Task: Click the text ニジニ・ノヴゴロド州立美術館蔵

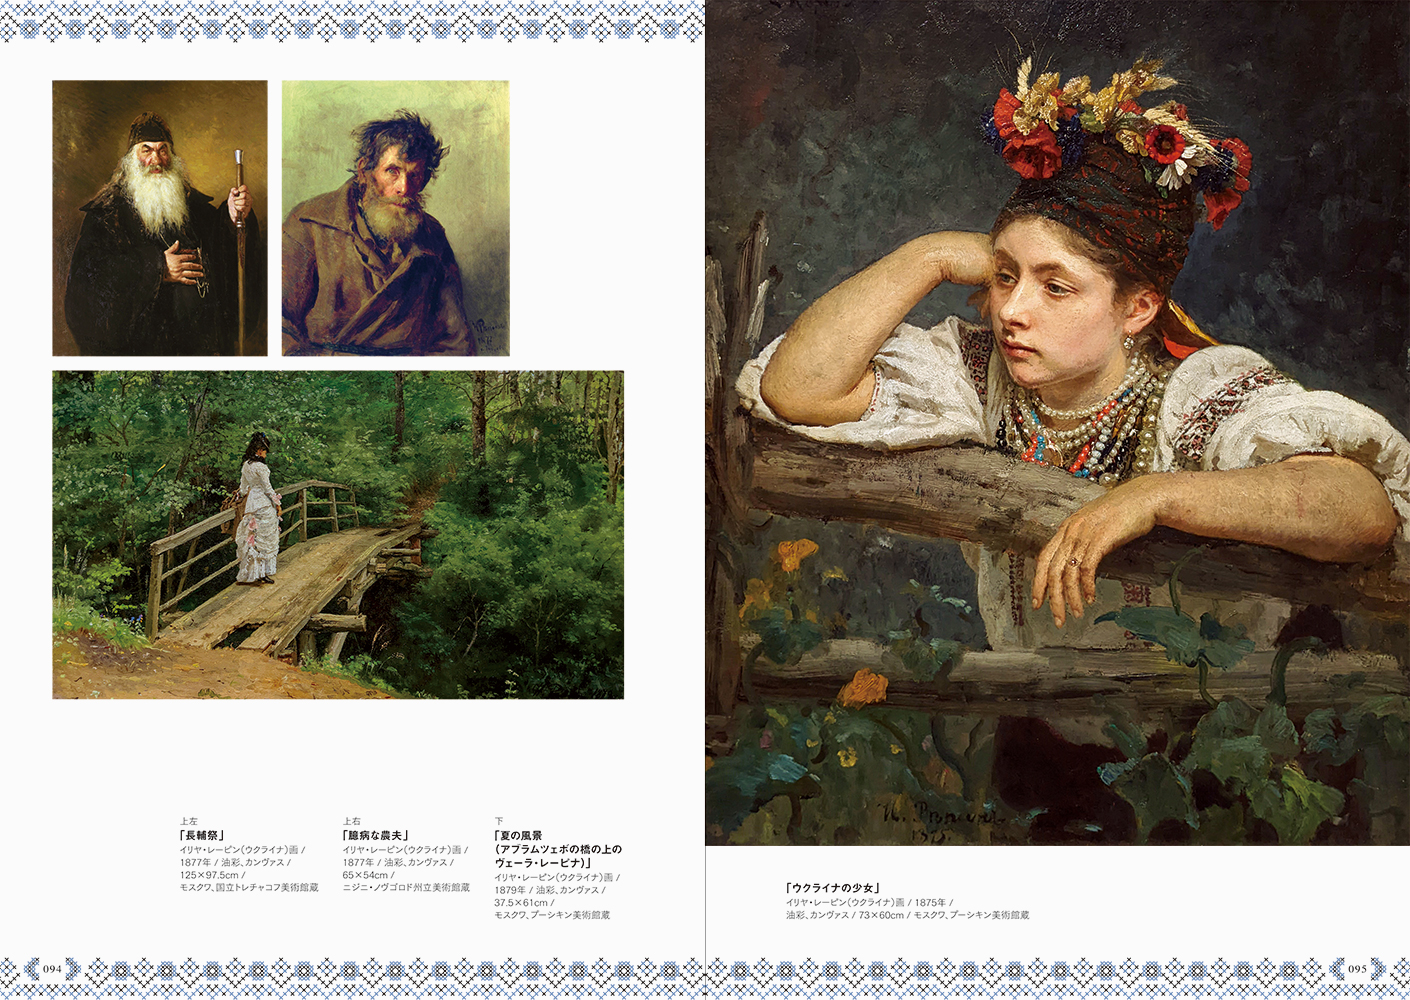Action: click(406, 888)
